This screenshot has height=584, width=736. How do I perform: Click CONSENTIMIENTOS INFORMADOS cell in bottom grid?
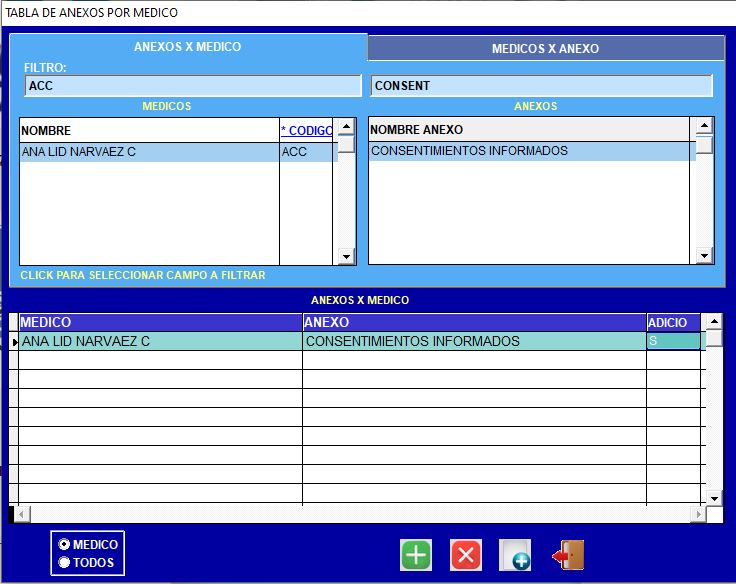click(475, 341)
